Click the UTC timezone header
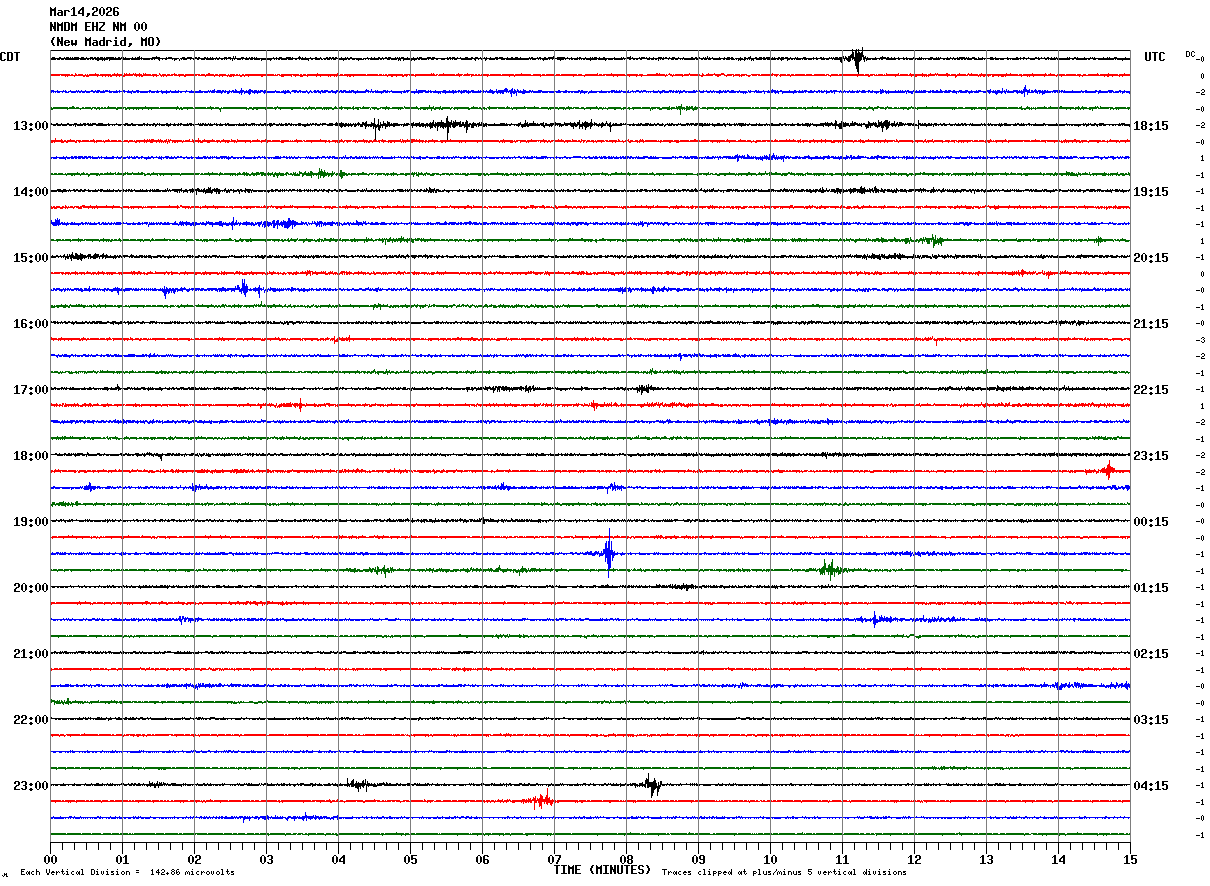 [1155, 57]
